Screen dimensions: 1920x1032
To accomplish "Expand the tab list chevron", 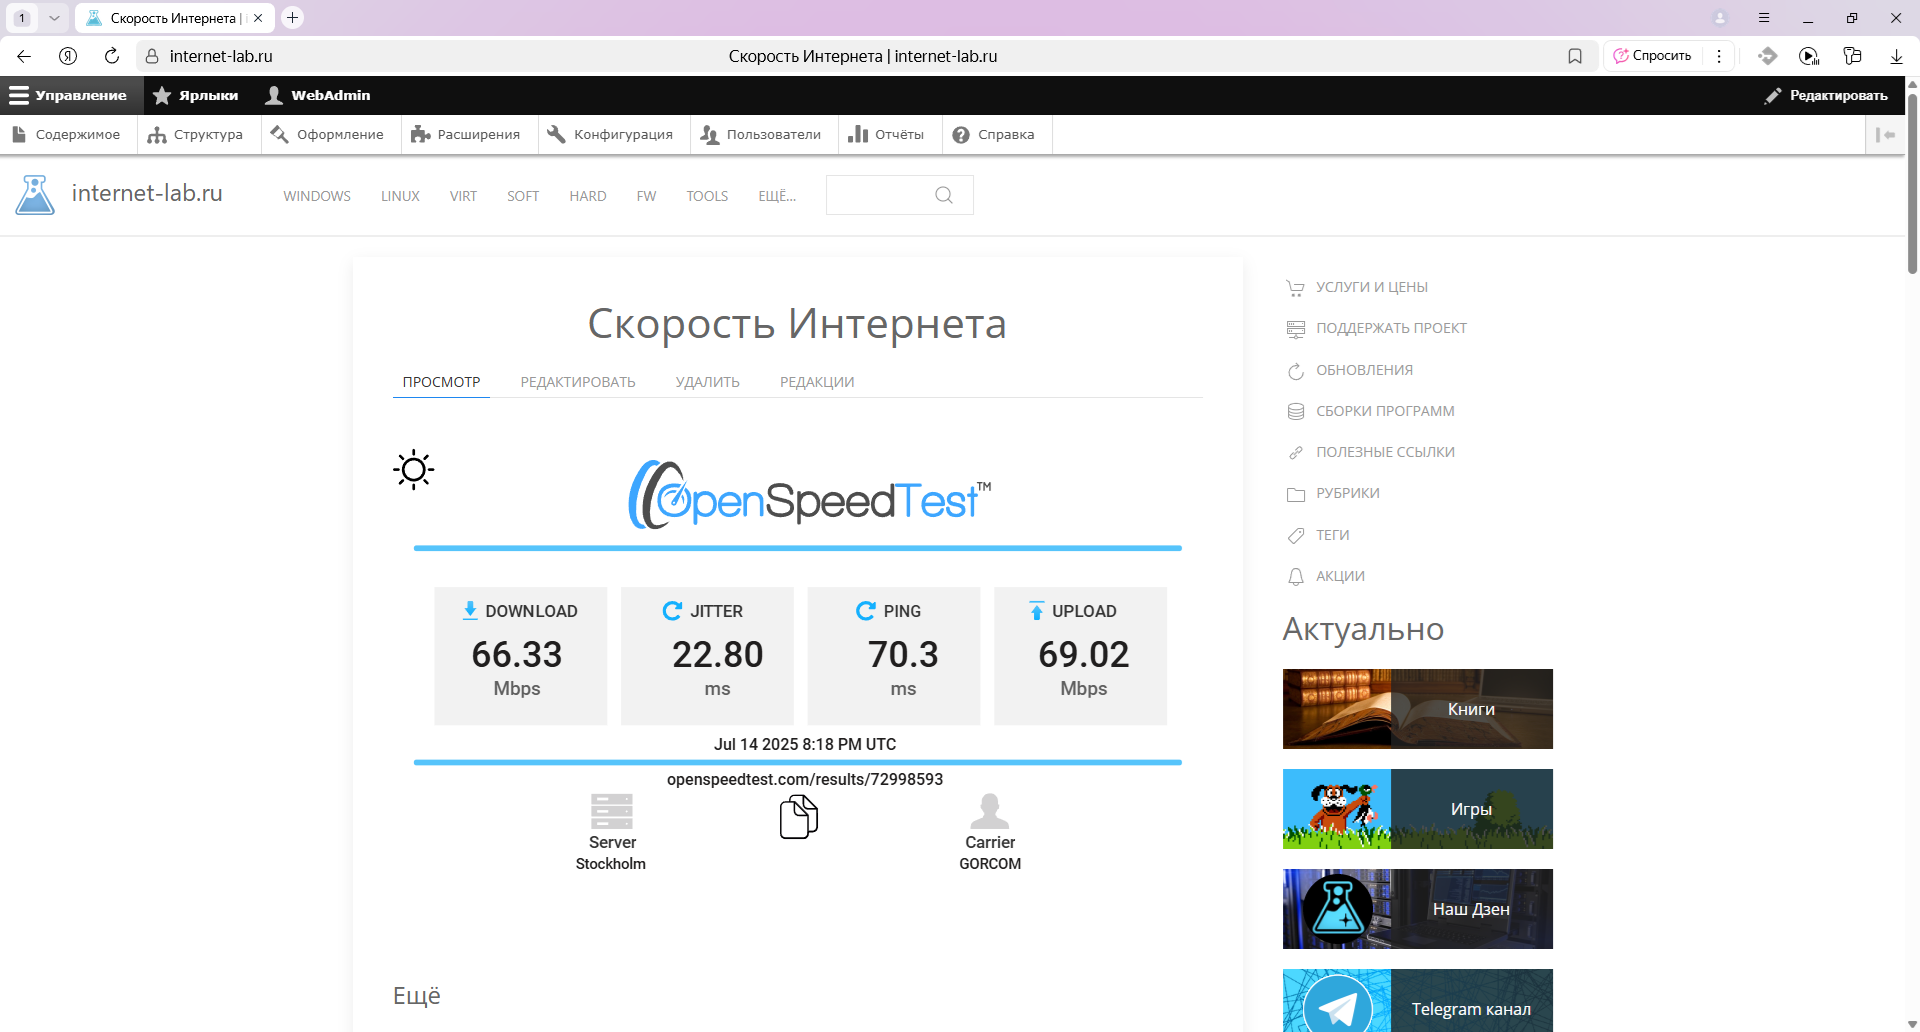I will pyautogui.click(x=54, y=17).
